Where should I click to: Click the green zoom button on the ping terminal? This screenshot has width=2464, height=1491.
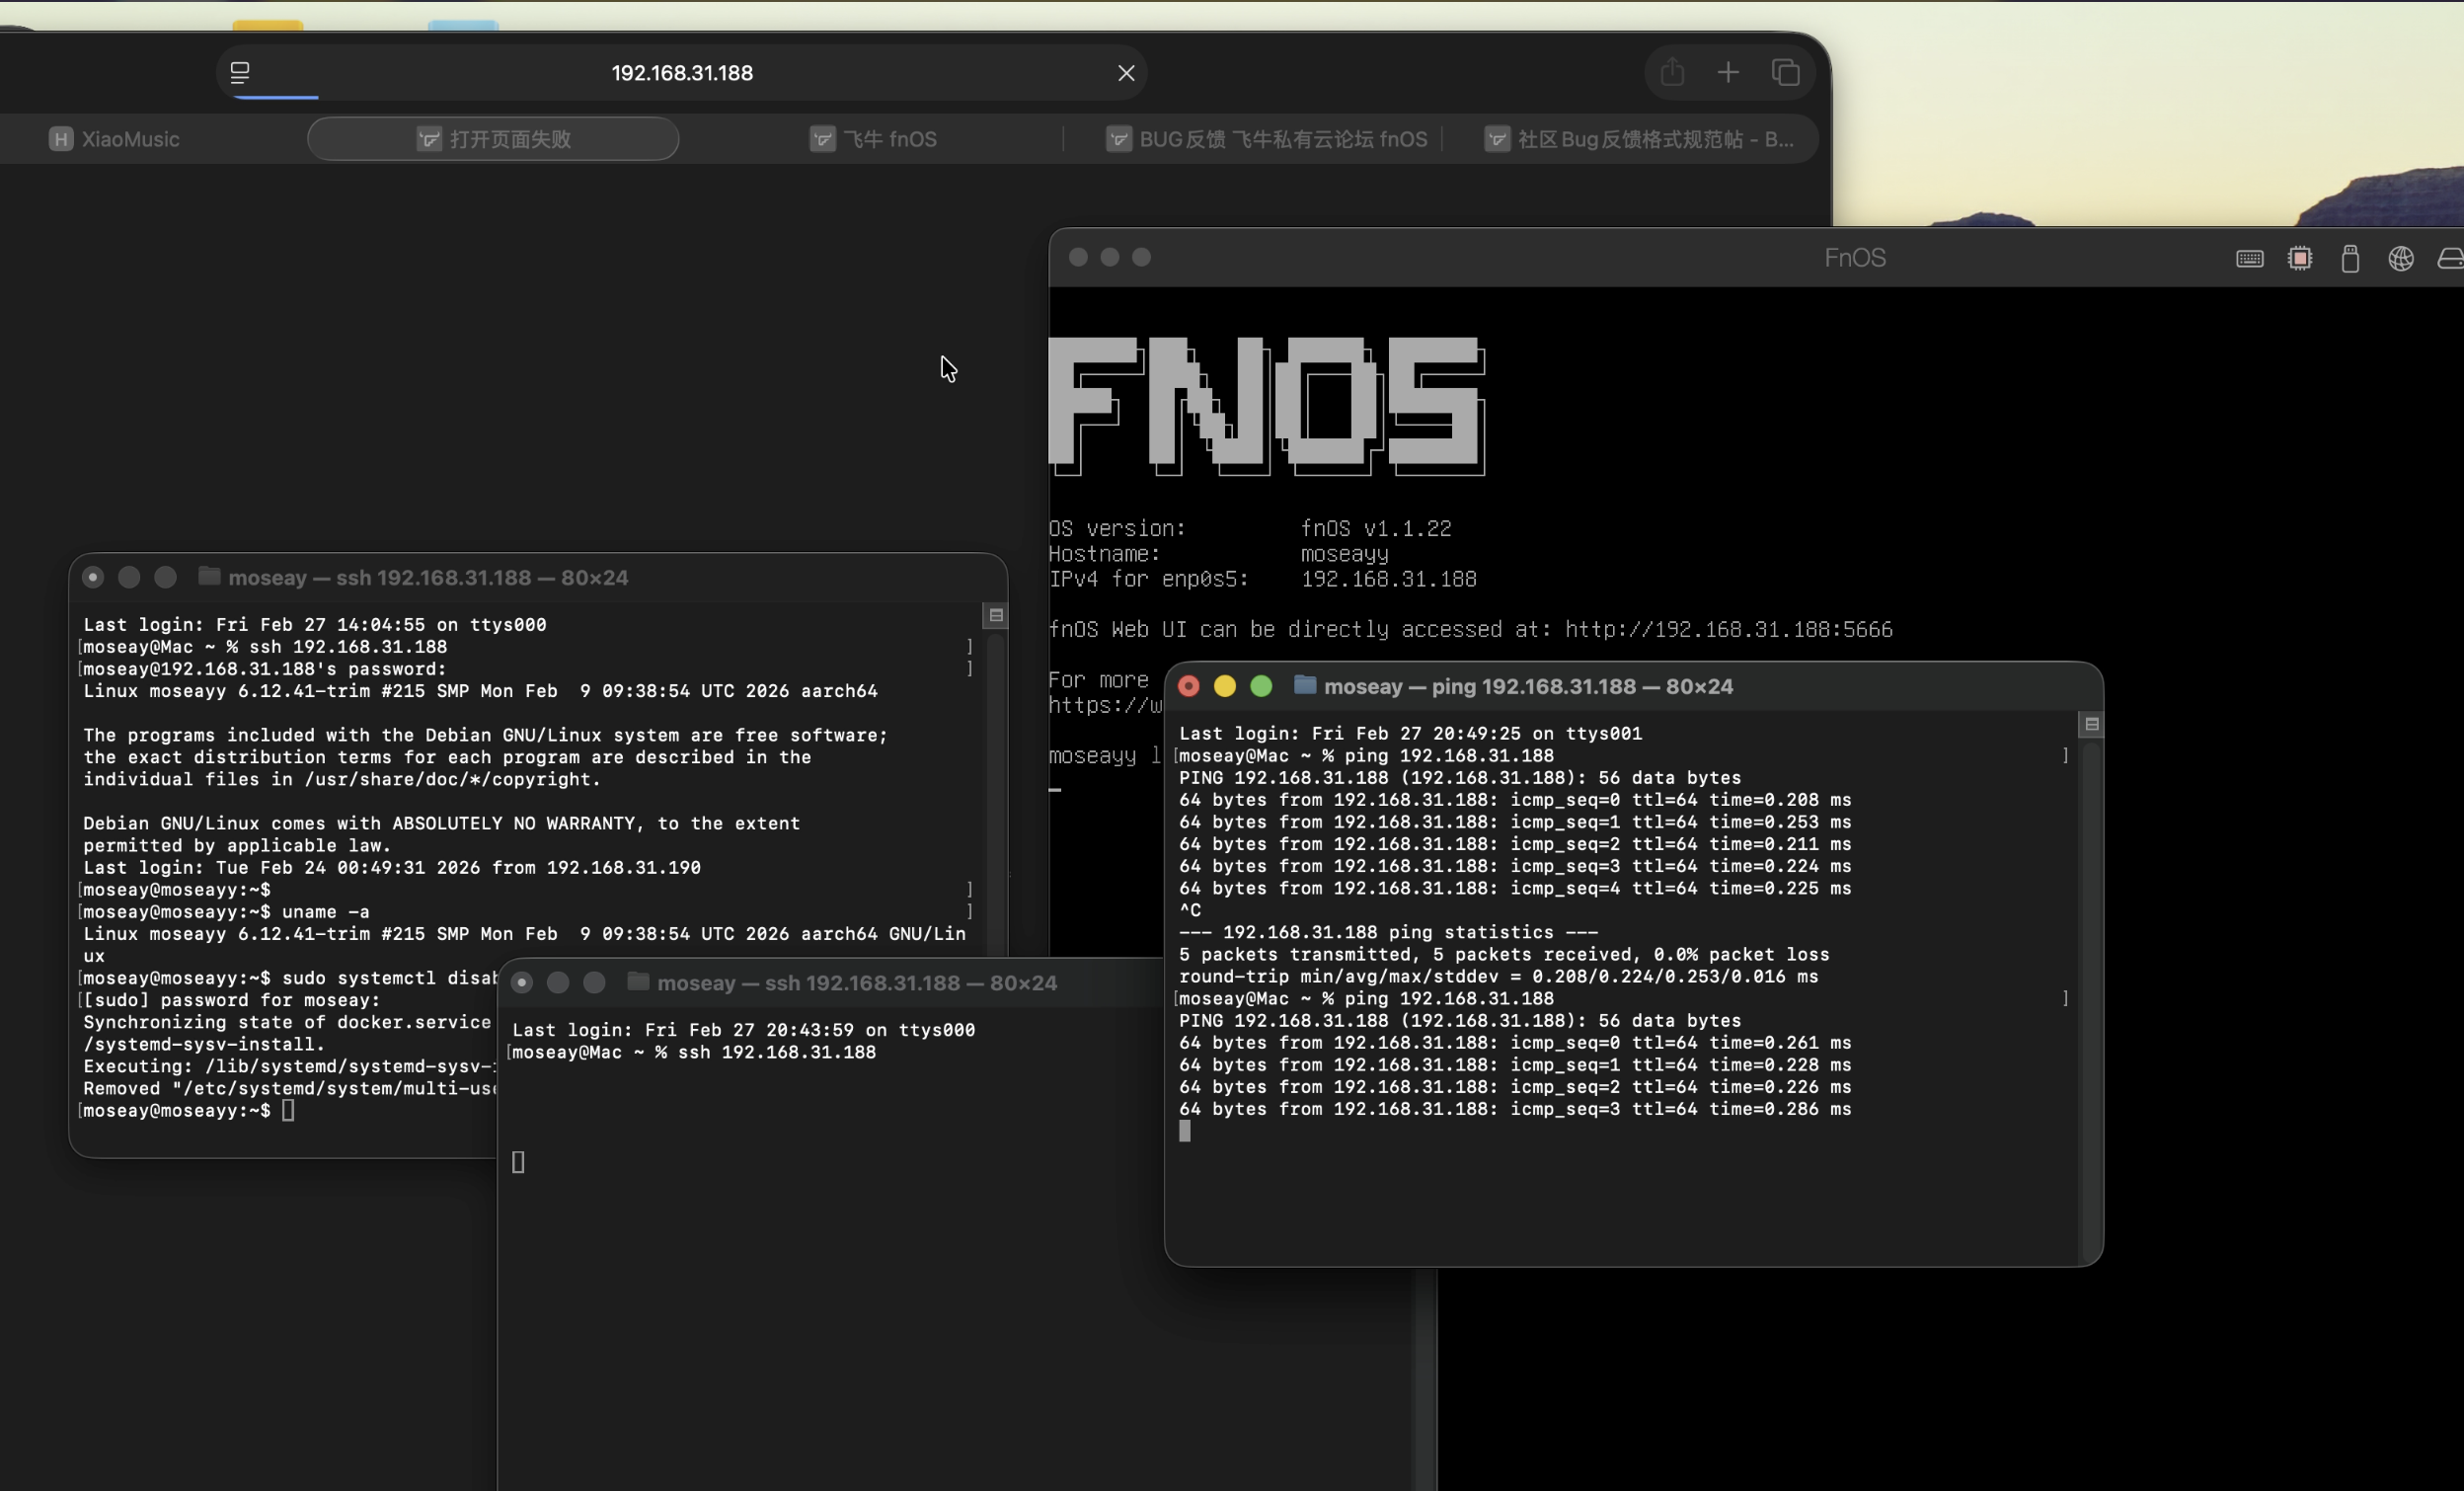point(1261,686)
